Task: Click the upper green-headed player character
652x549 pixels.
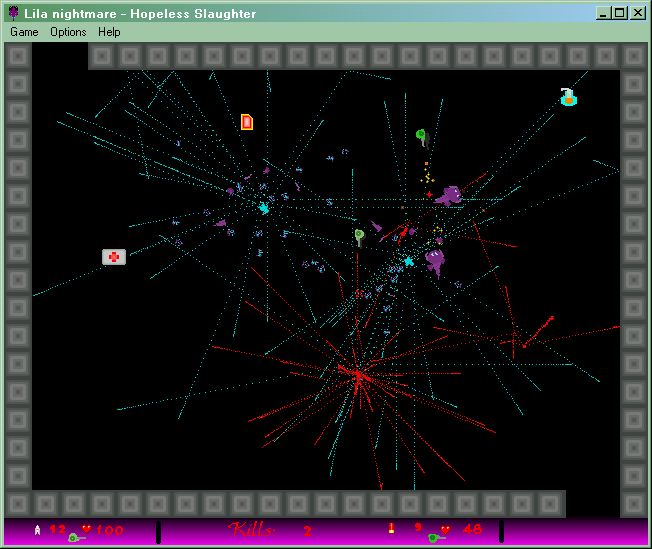Action: pyautogui.click(x=422, y=135)
